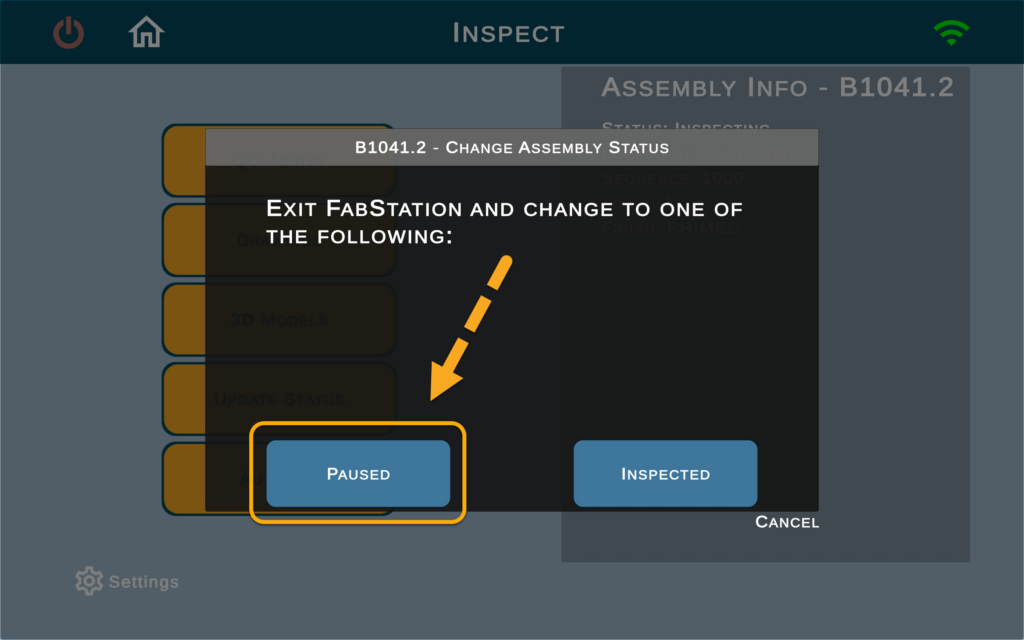Mark the assembly as Inspected

click(665, 473)
